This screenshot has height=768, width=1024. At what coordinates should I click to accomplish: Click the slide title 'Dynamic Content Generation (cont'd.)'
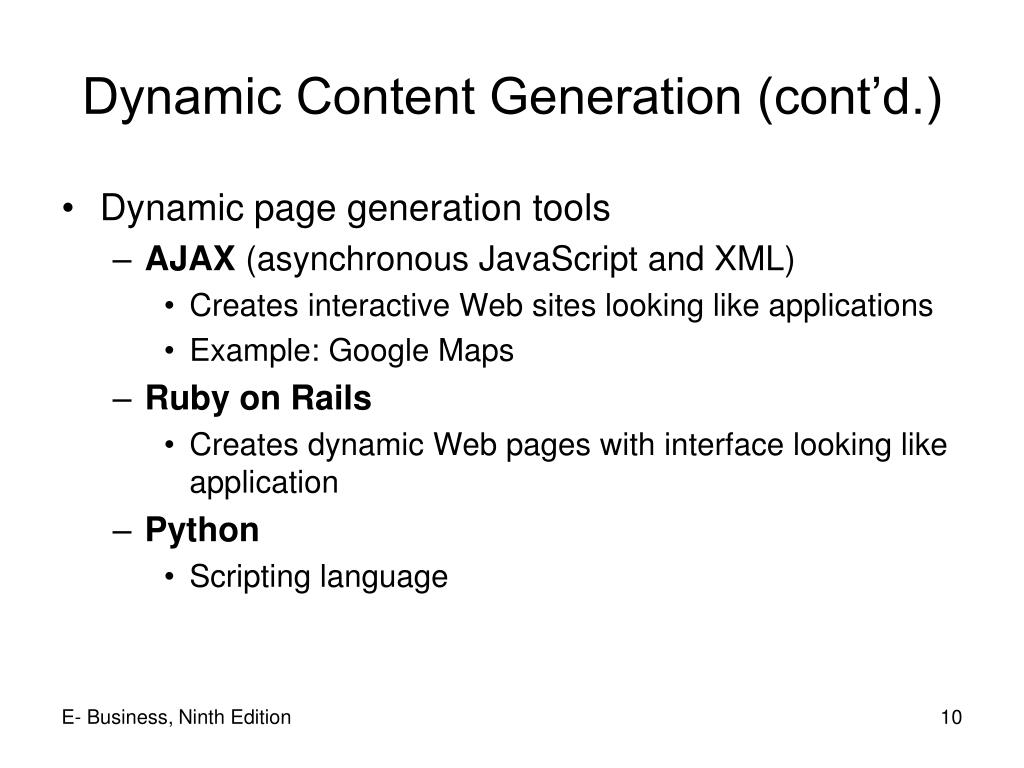(512, 98)
